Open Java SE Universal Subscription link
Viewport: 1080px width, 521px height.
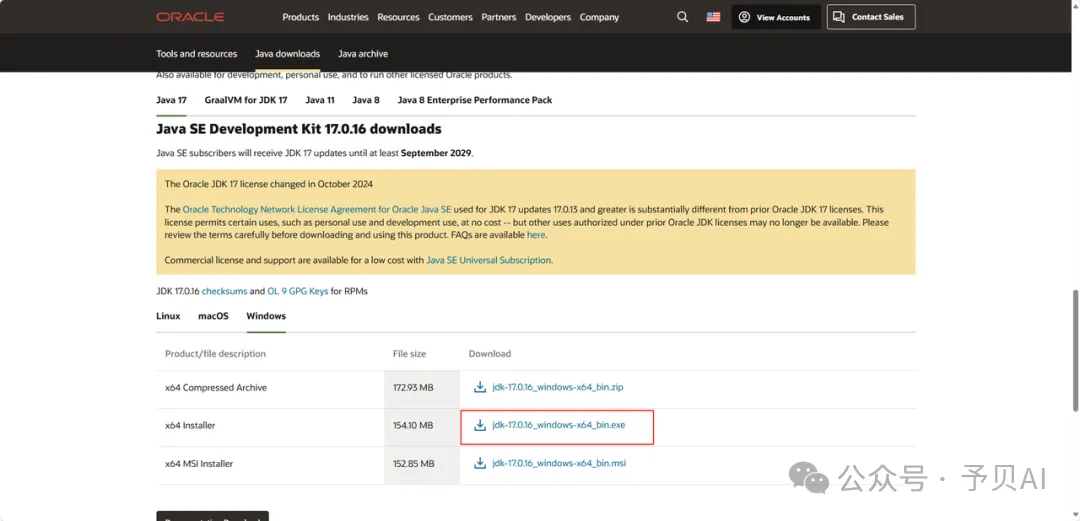(x=488, y=260)
